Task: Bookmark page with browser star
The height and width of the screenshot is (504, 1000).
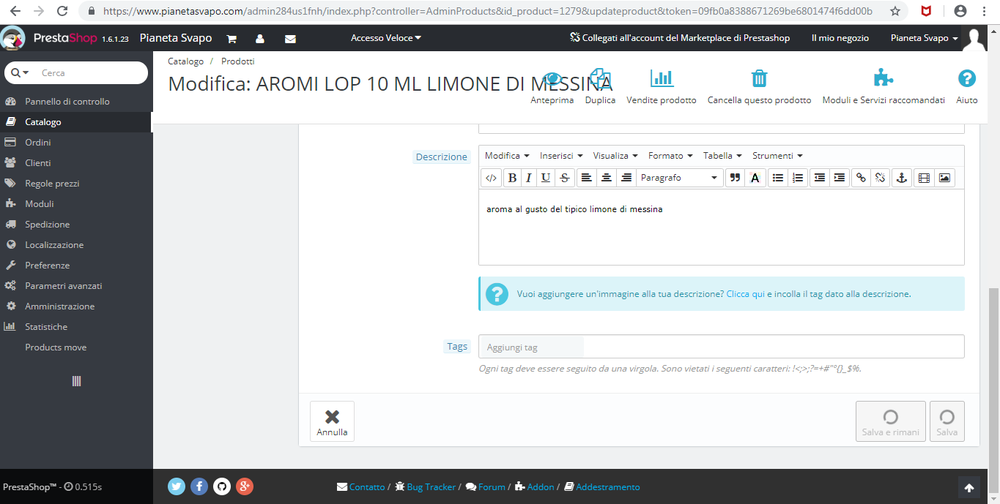Action: tap(895, 11)
